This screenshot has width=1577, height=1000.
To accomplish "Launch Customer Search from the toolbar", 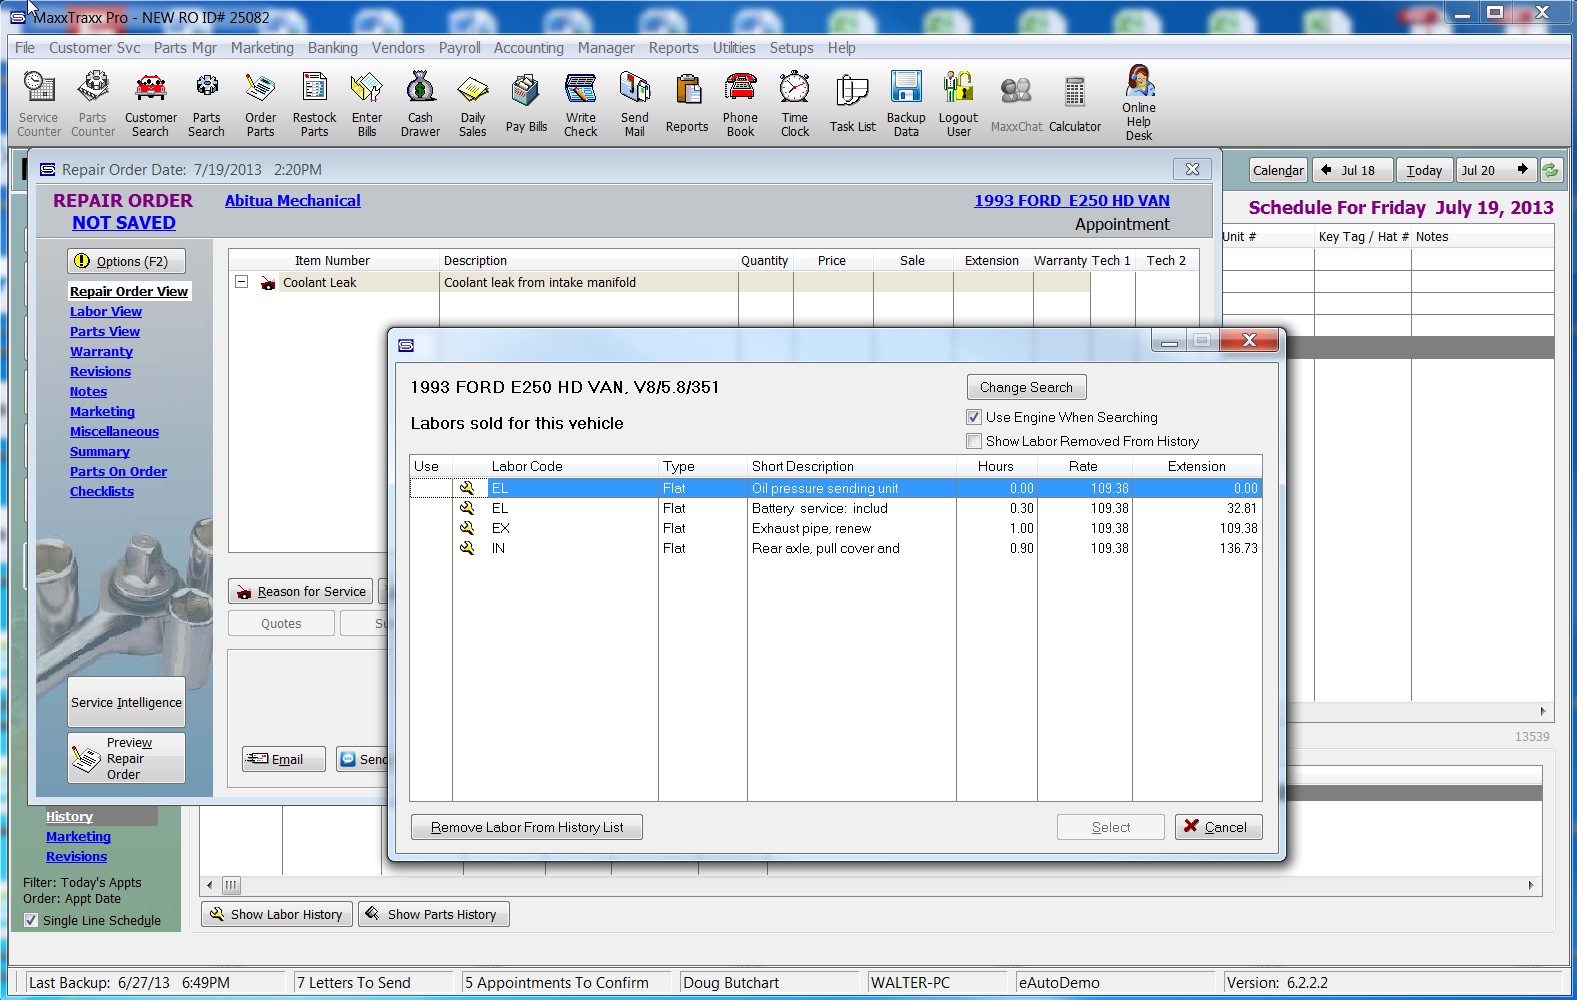I will [151, 103].
